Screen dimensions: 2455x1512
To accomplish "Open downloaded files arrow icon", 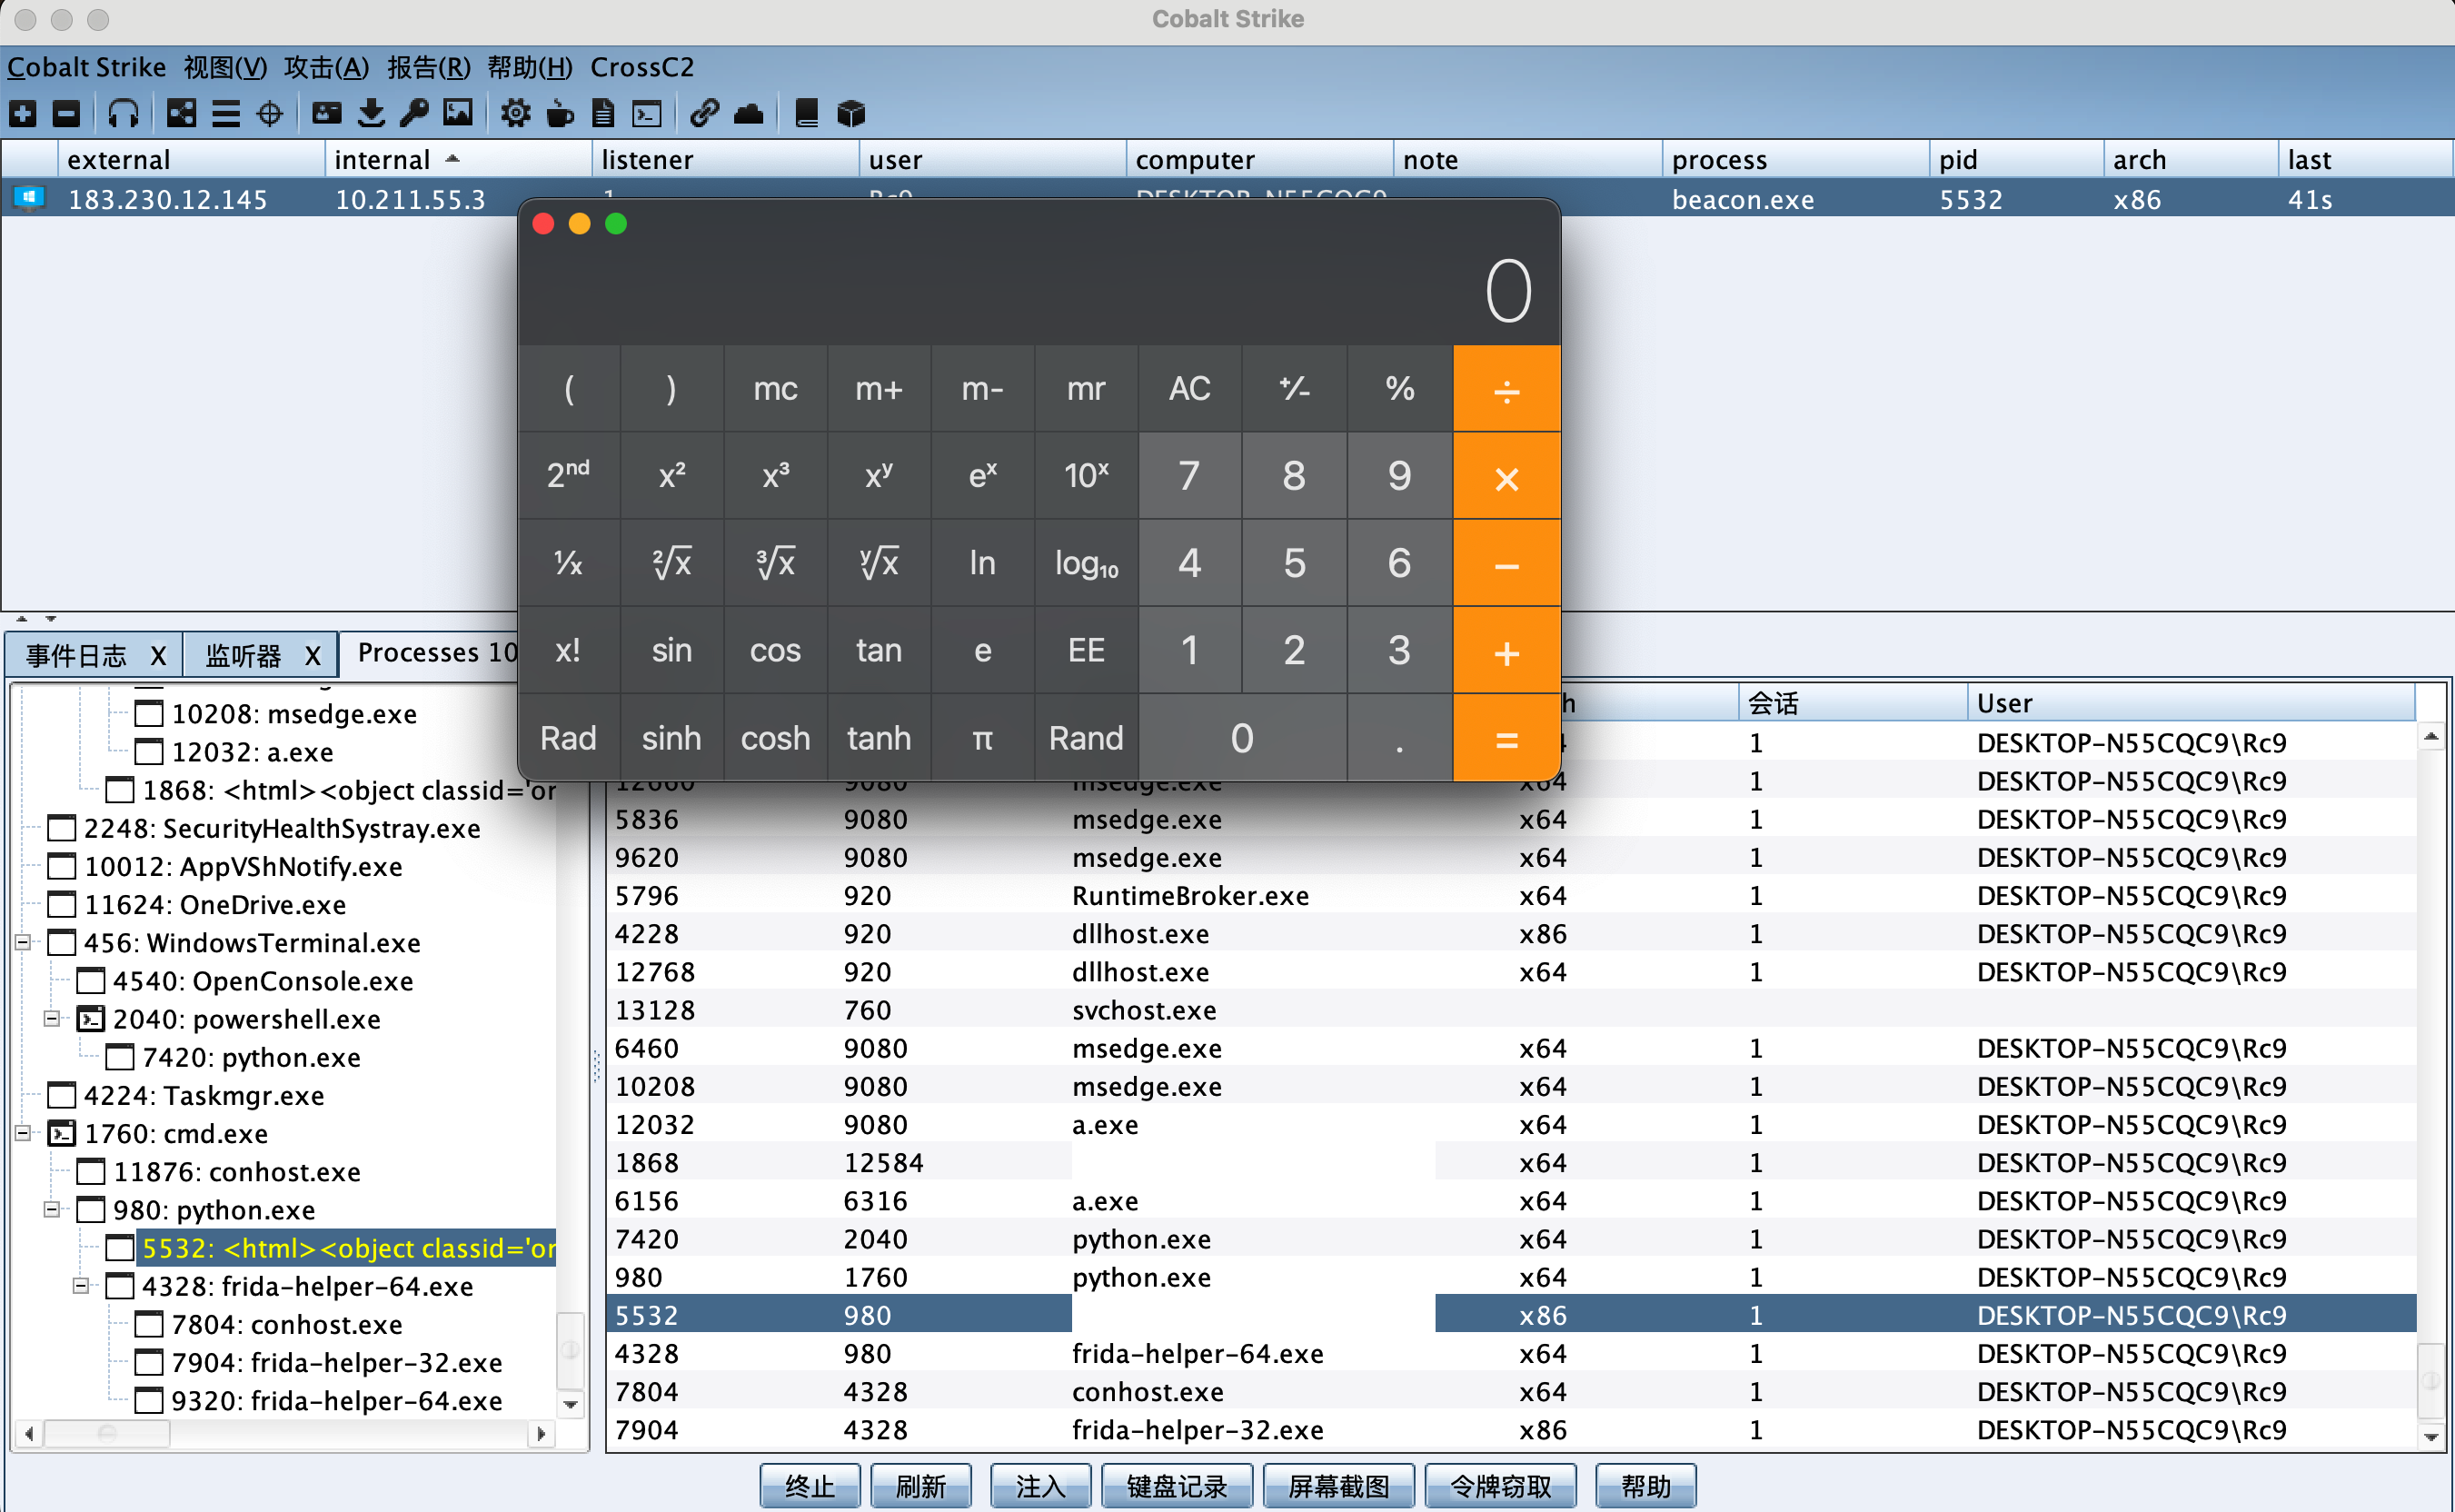I will coord(371,113).
